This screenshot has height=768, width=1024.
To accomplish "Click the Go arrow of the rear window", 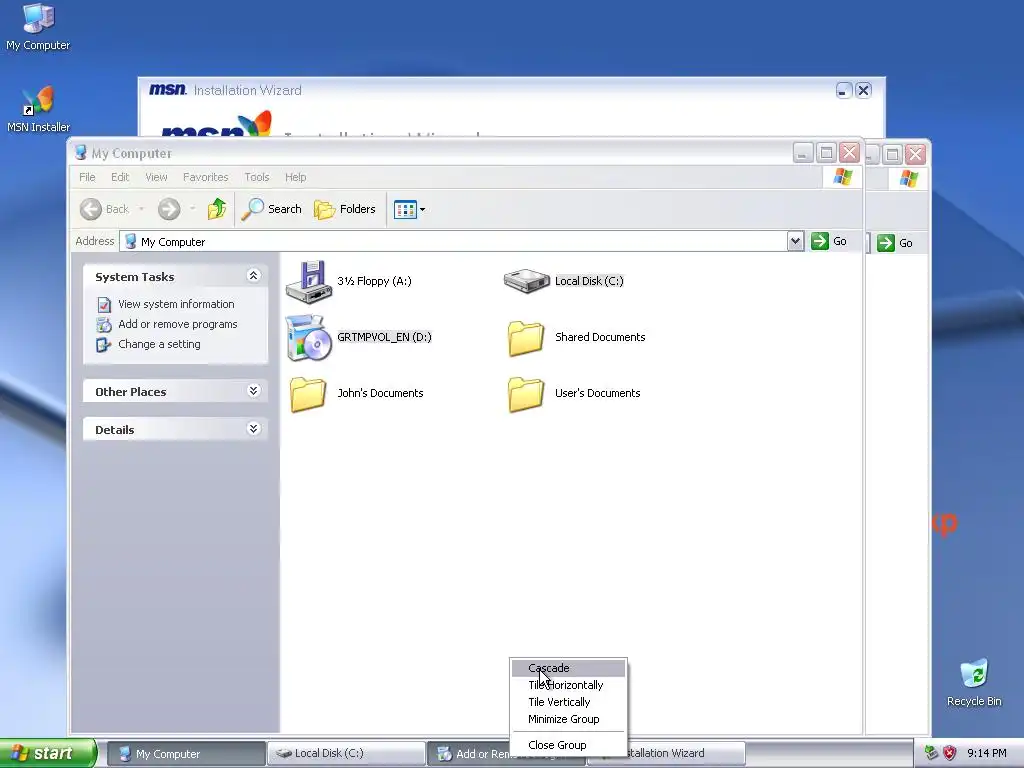I will tap(886, 243).
